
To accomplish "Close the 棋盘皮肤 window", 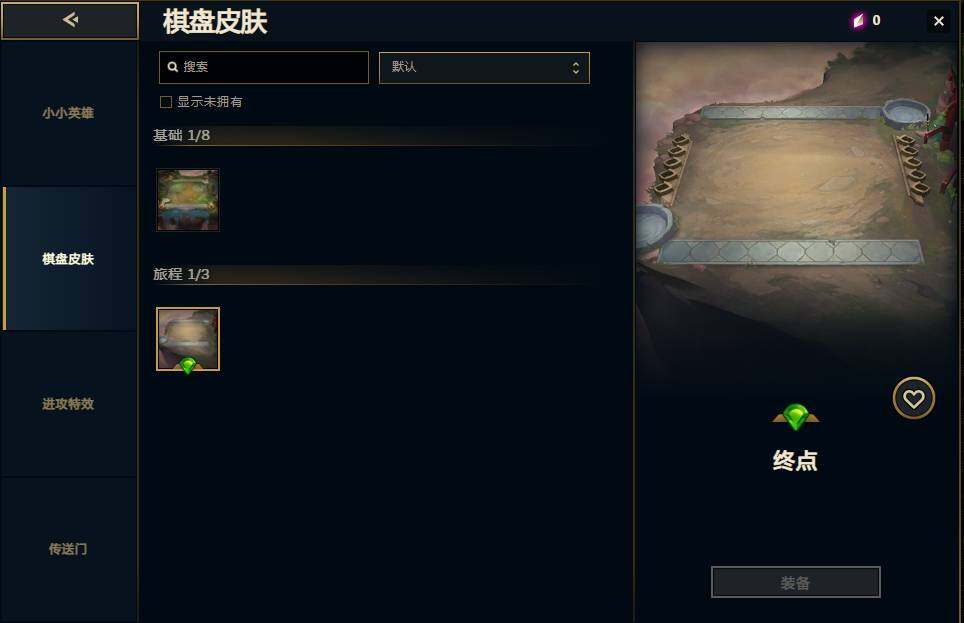I will (939, 21).
